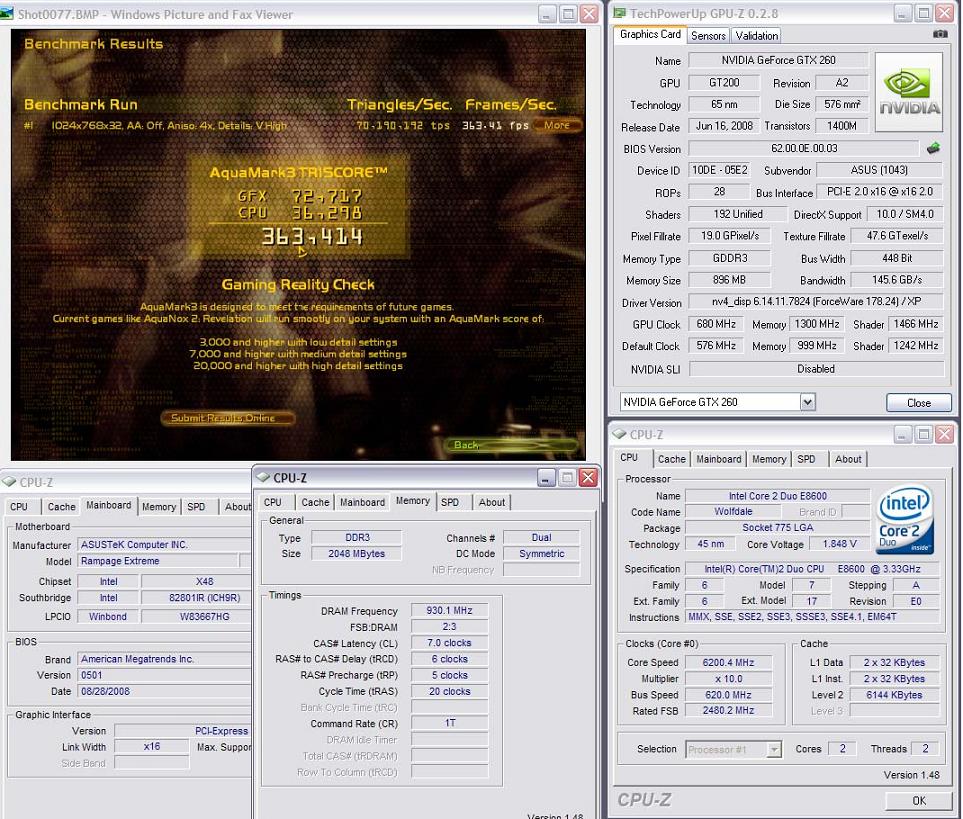Screen dimensions: 963x819
Task: Close the CPU-Z Memory window
Action: click(588, 477)
